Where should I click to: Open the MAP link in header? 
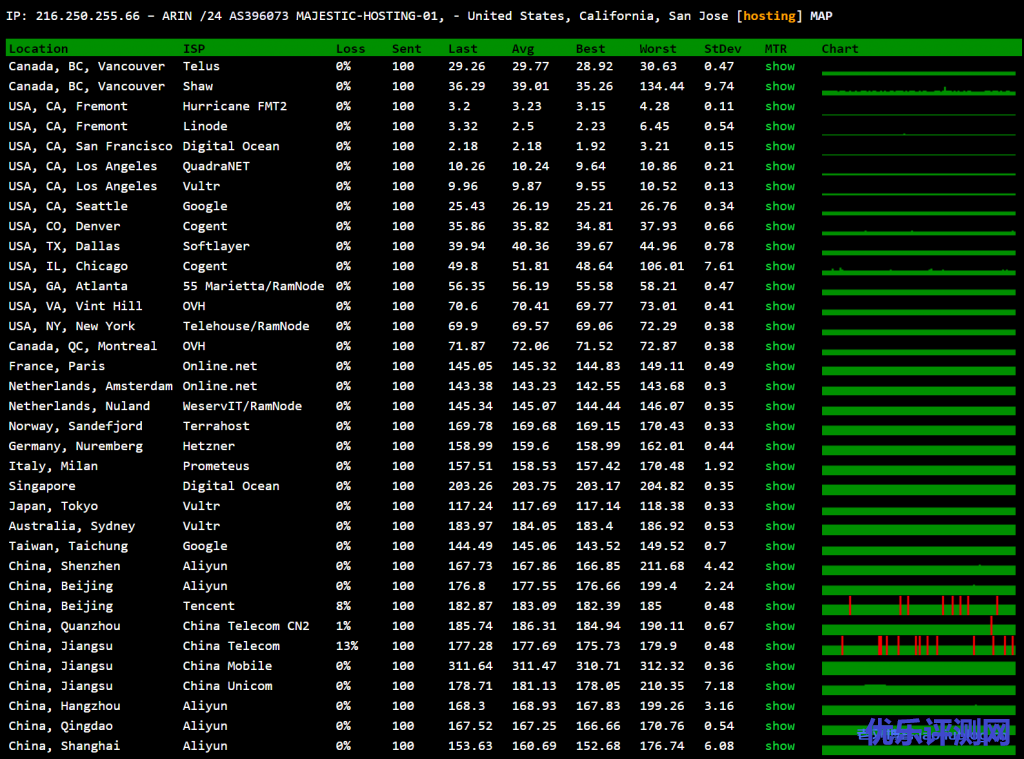pyautogui.click(x=820, y=16)
